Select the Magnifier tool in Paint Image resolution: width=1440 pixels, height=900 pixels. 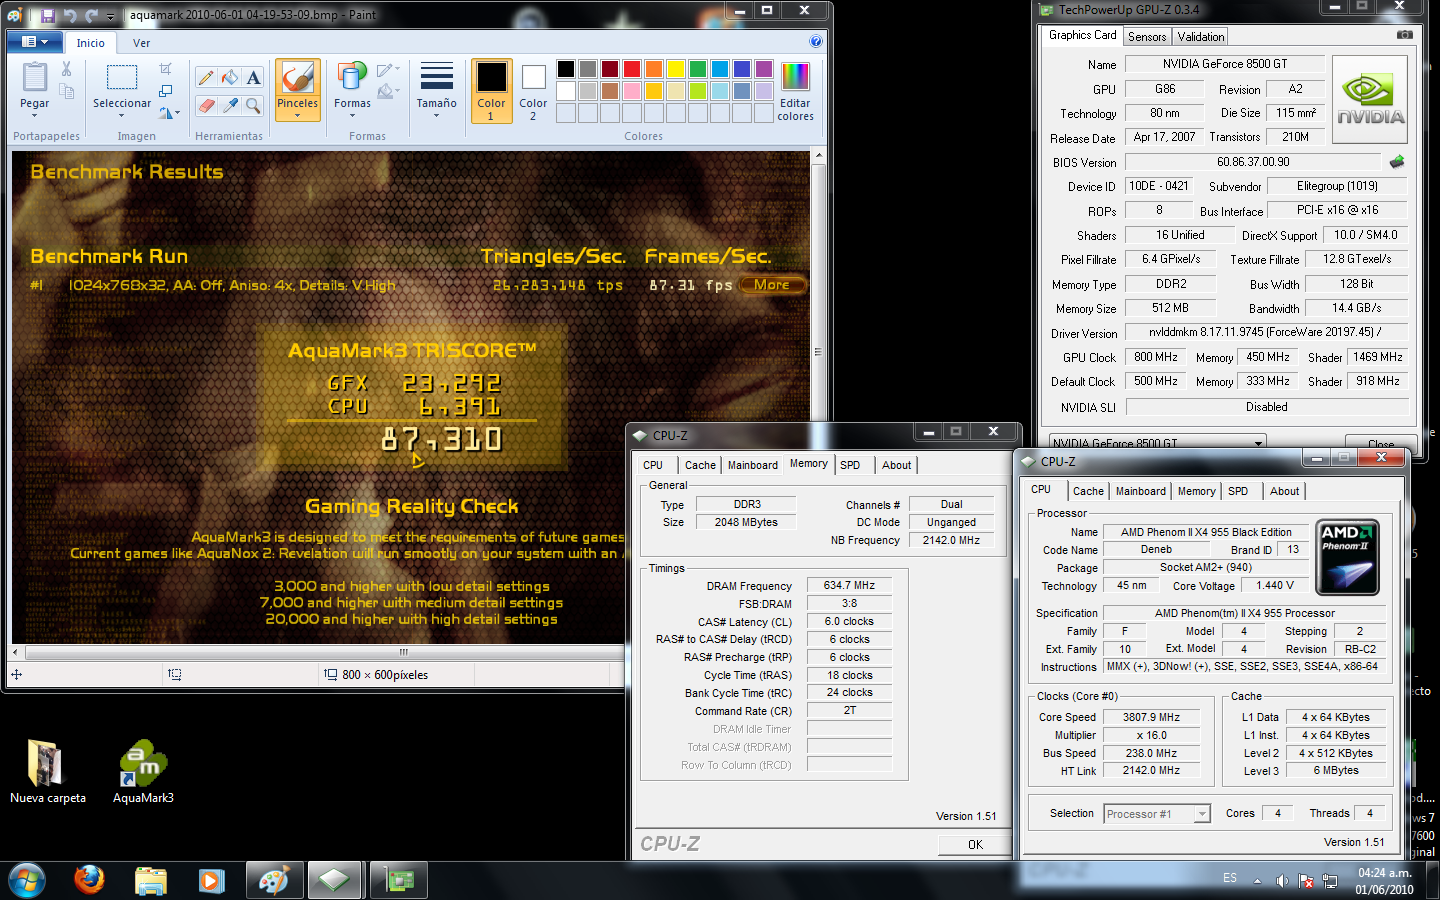click(x=254, y=104)
